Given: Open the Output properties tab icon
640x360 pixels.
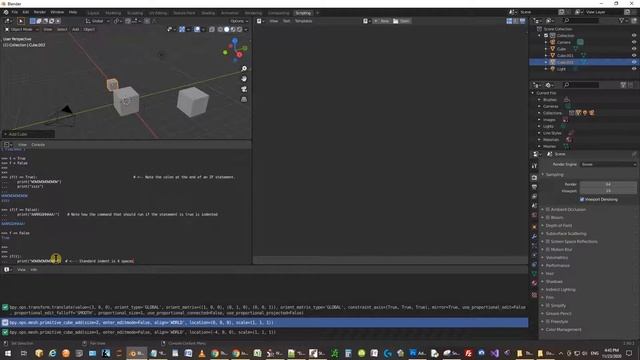Looking at the screenshot, I should 534,187.
